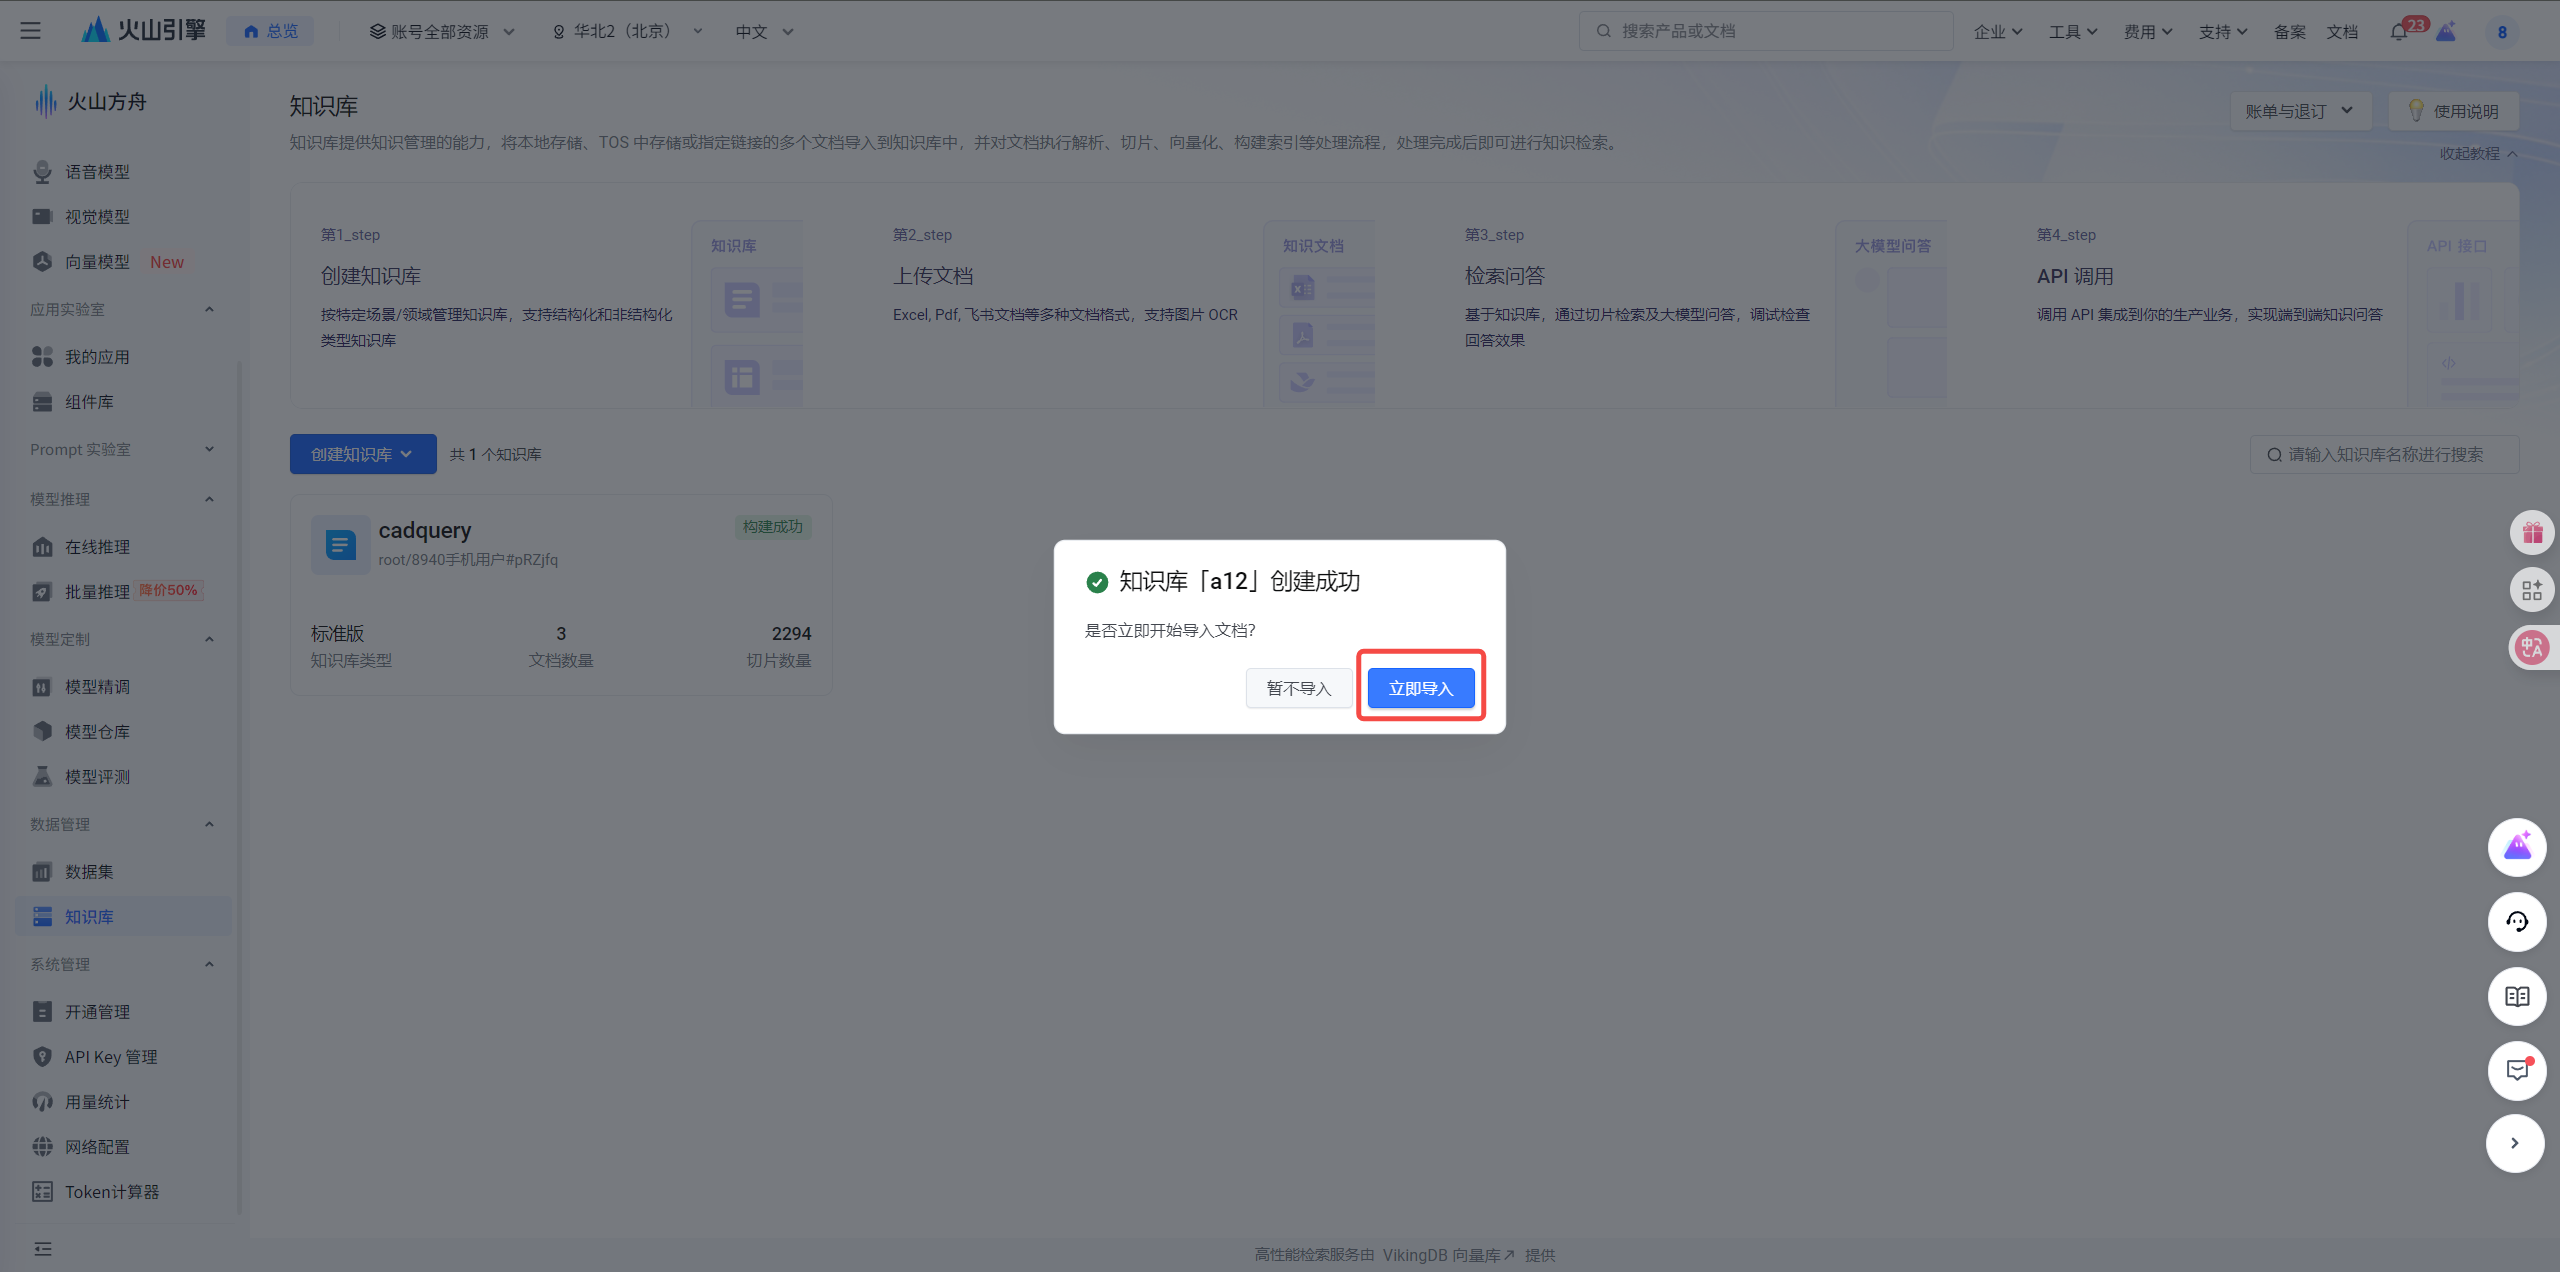Screen dimensions: 2560x1272
Task: Open the 中文 language dropdown
Action: click(x=764, y=31)
